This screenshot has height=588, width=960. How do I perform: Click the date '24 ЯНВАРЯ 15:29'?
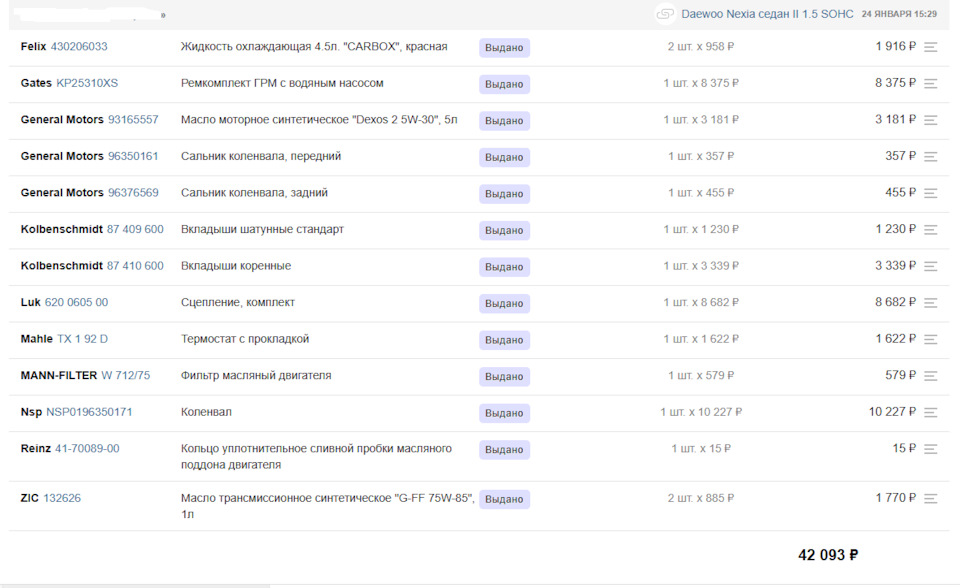pyautogui.click(x=899, y=14)
